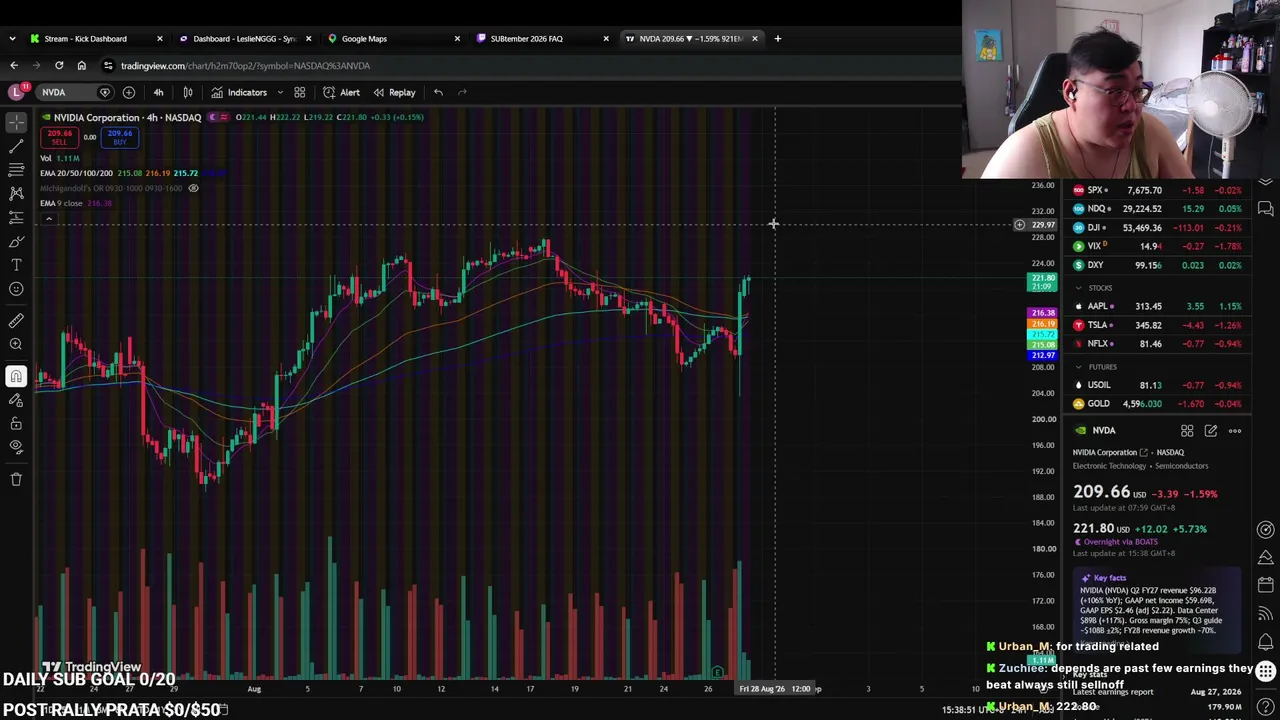This screenshot has width=1280, height=720.
Task: Open indicator templates grid icon
Action: pos(299,92)
